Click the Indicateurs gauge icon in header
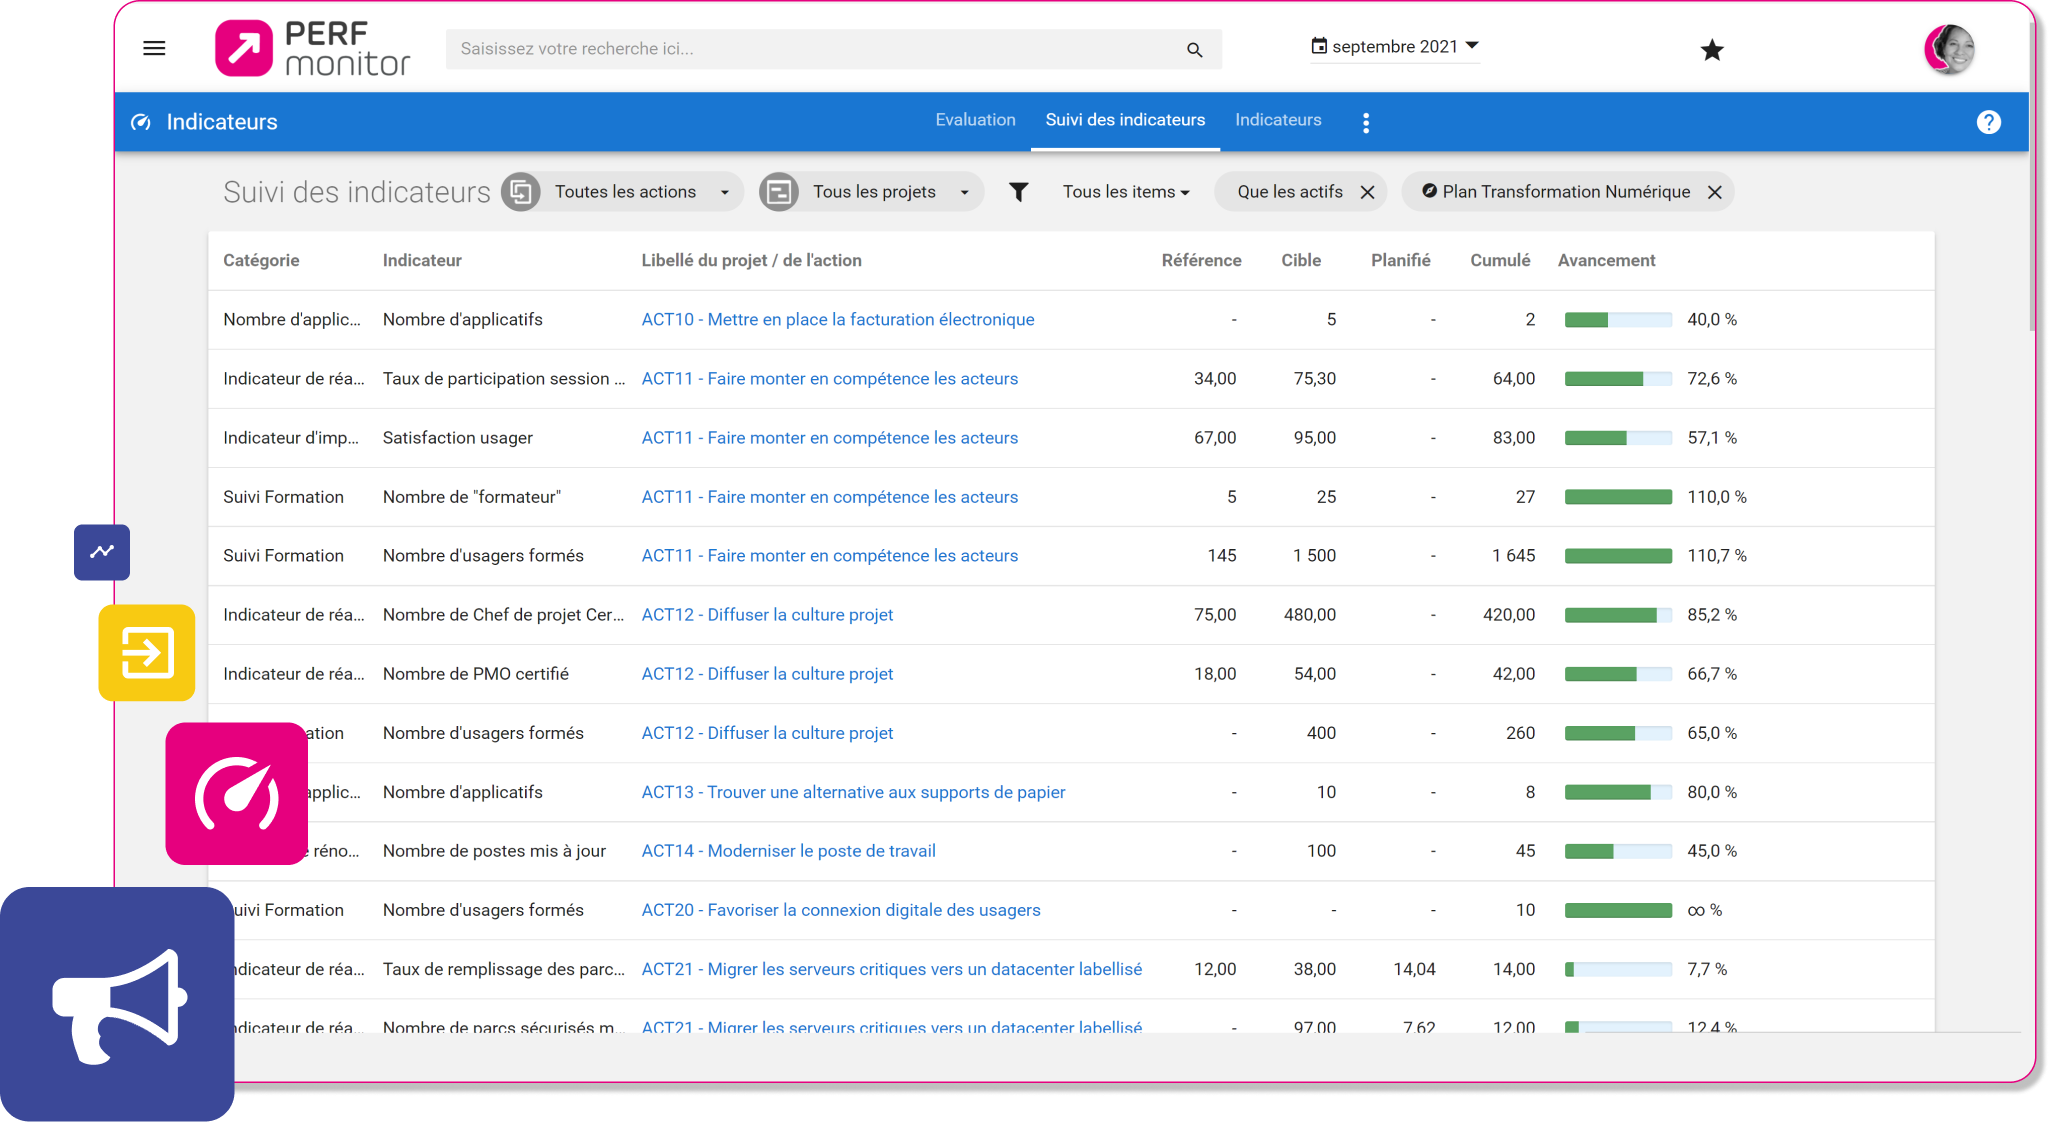Image resolution: width=2049 pixels, height=1122 pixels. [141, 122]
